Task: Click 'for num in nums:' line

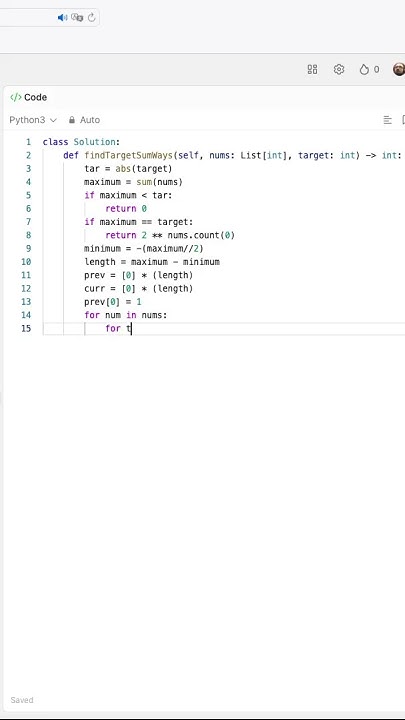Action: [126, 315]
